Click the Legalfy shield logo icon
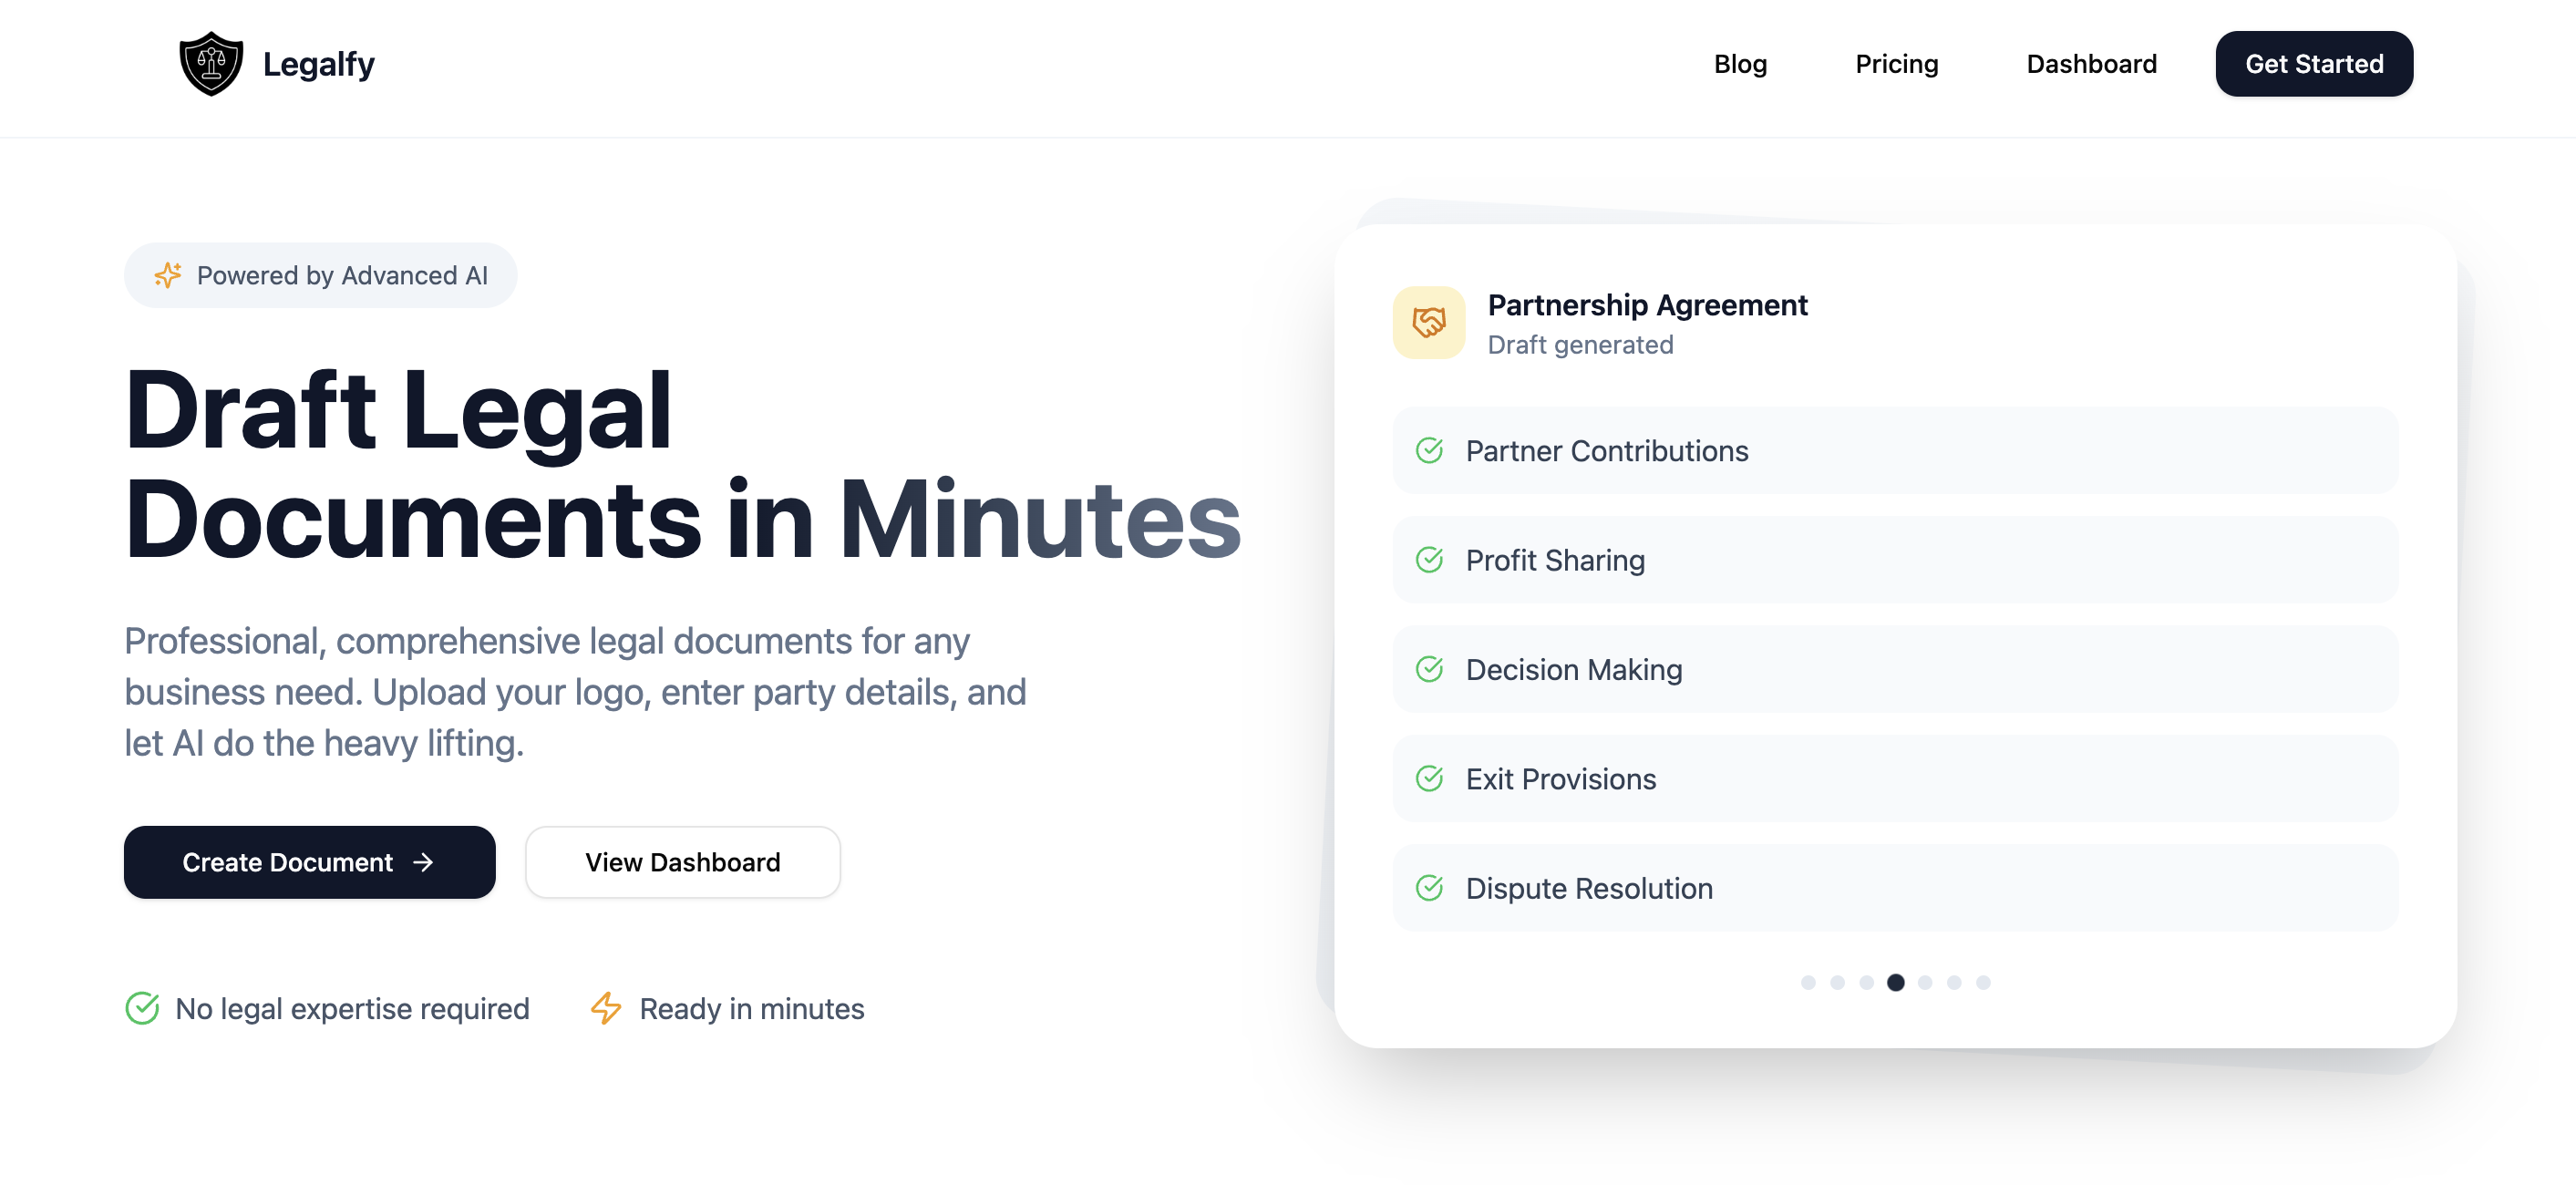The width and height of the screenshot is (2576, 1185). point(211,64)
